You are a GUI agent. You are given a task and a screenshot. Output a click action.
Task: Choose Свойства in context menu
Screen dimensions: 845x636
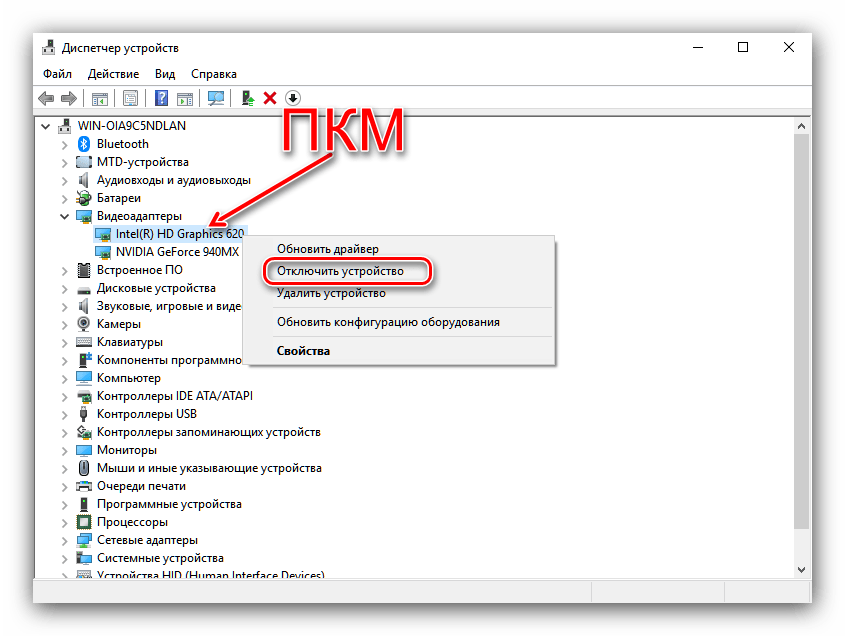tap(303, 351)
